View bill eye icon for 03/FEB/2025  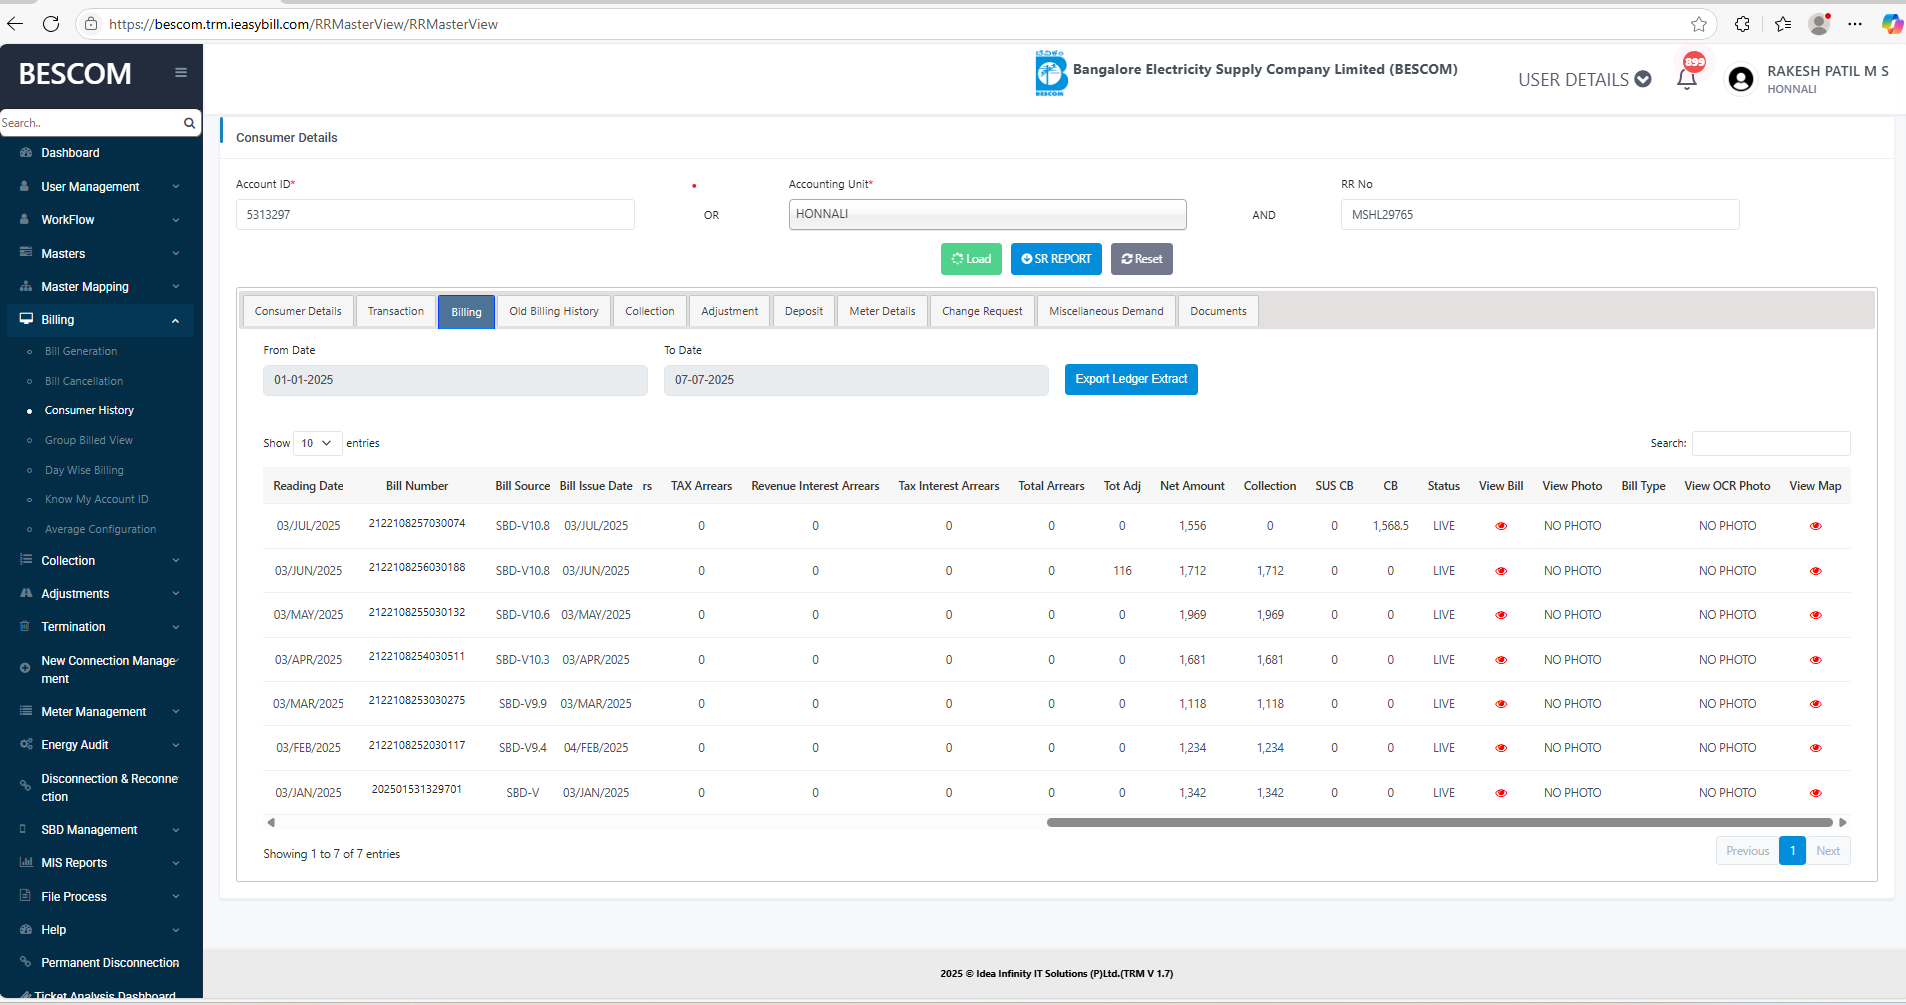[1501, 748]
